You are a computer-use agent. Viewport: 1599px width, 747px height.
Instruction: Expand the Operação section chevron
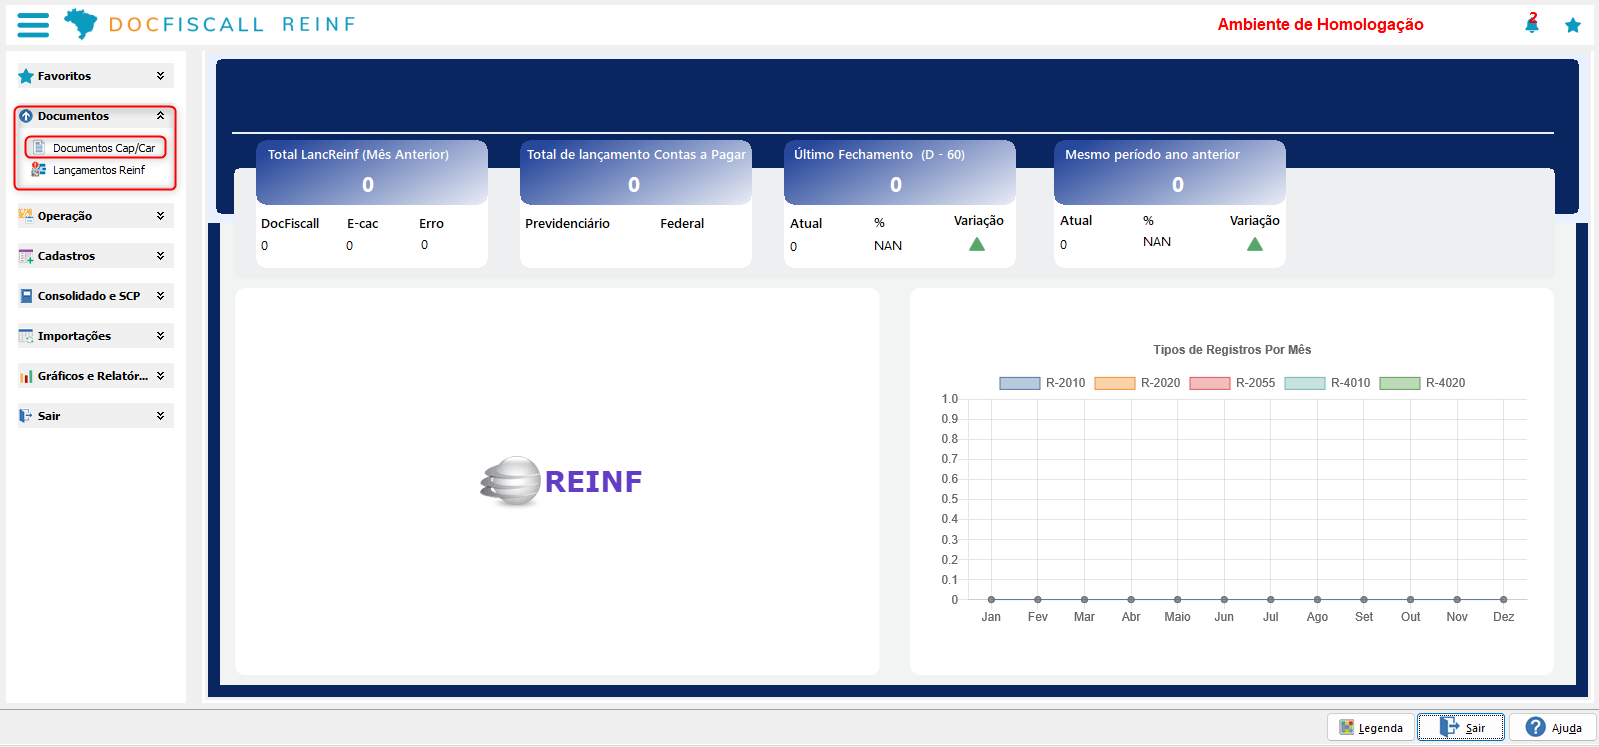(x=160, y=216)
